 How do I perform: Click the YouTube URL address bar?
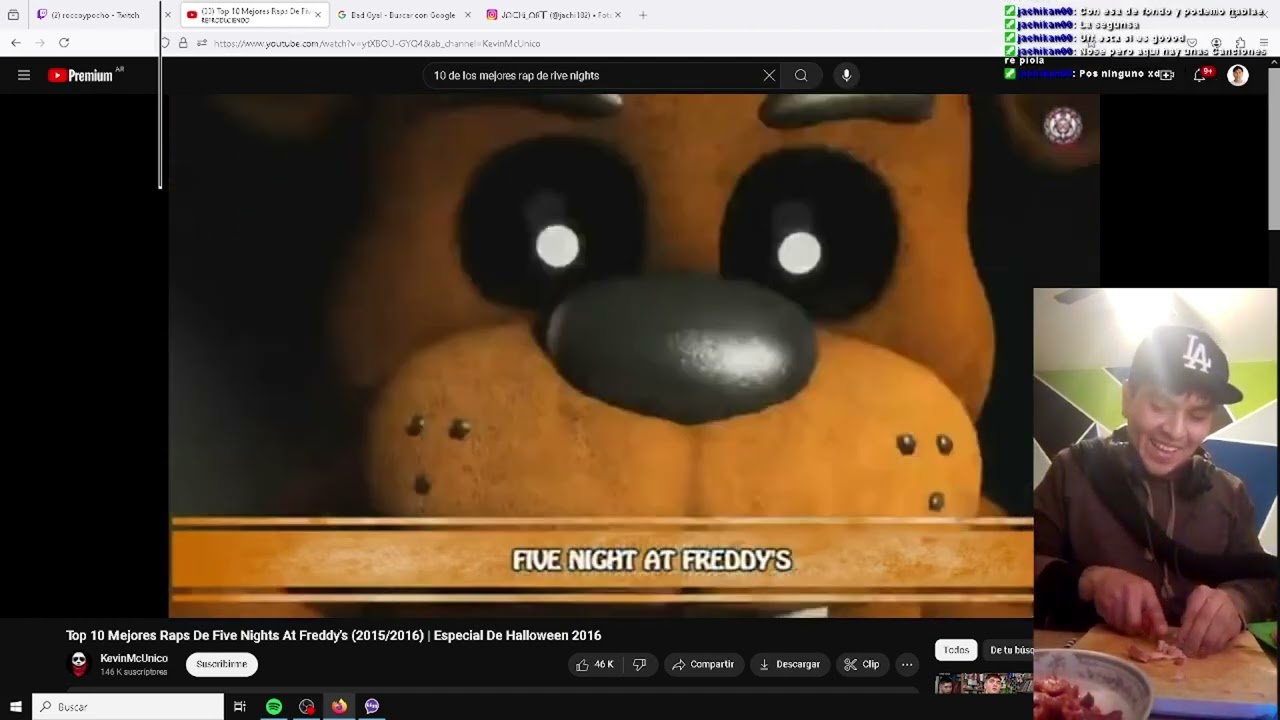(x=377, y=43)
